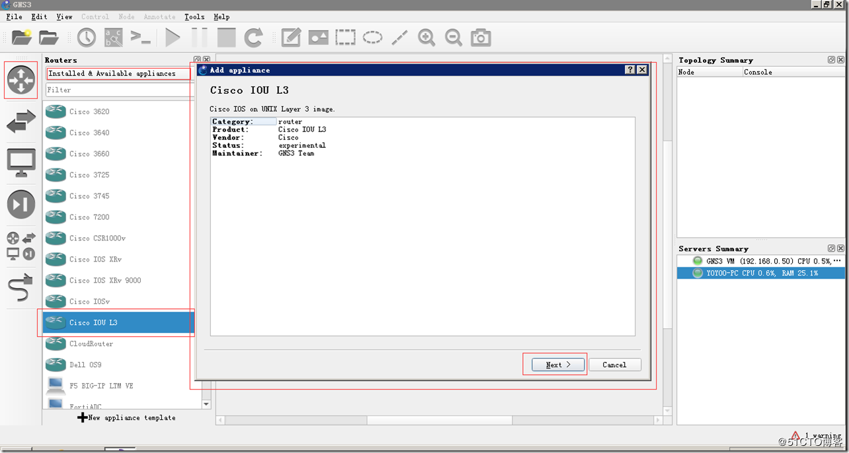Select the Draw rectangle tool
The image size is (849, 453).
tap(345, 37)
